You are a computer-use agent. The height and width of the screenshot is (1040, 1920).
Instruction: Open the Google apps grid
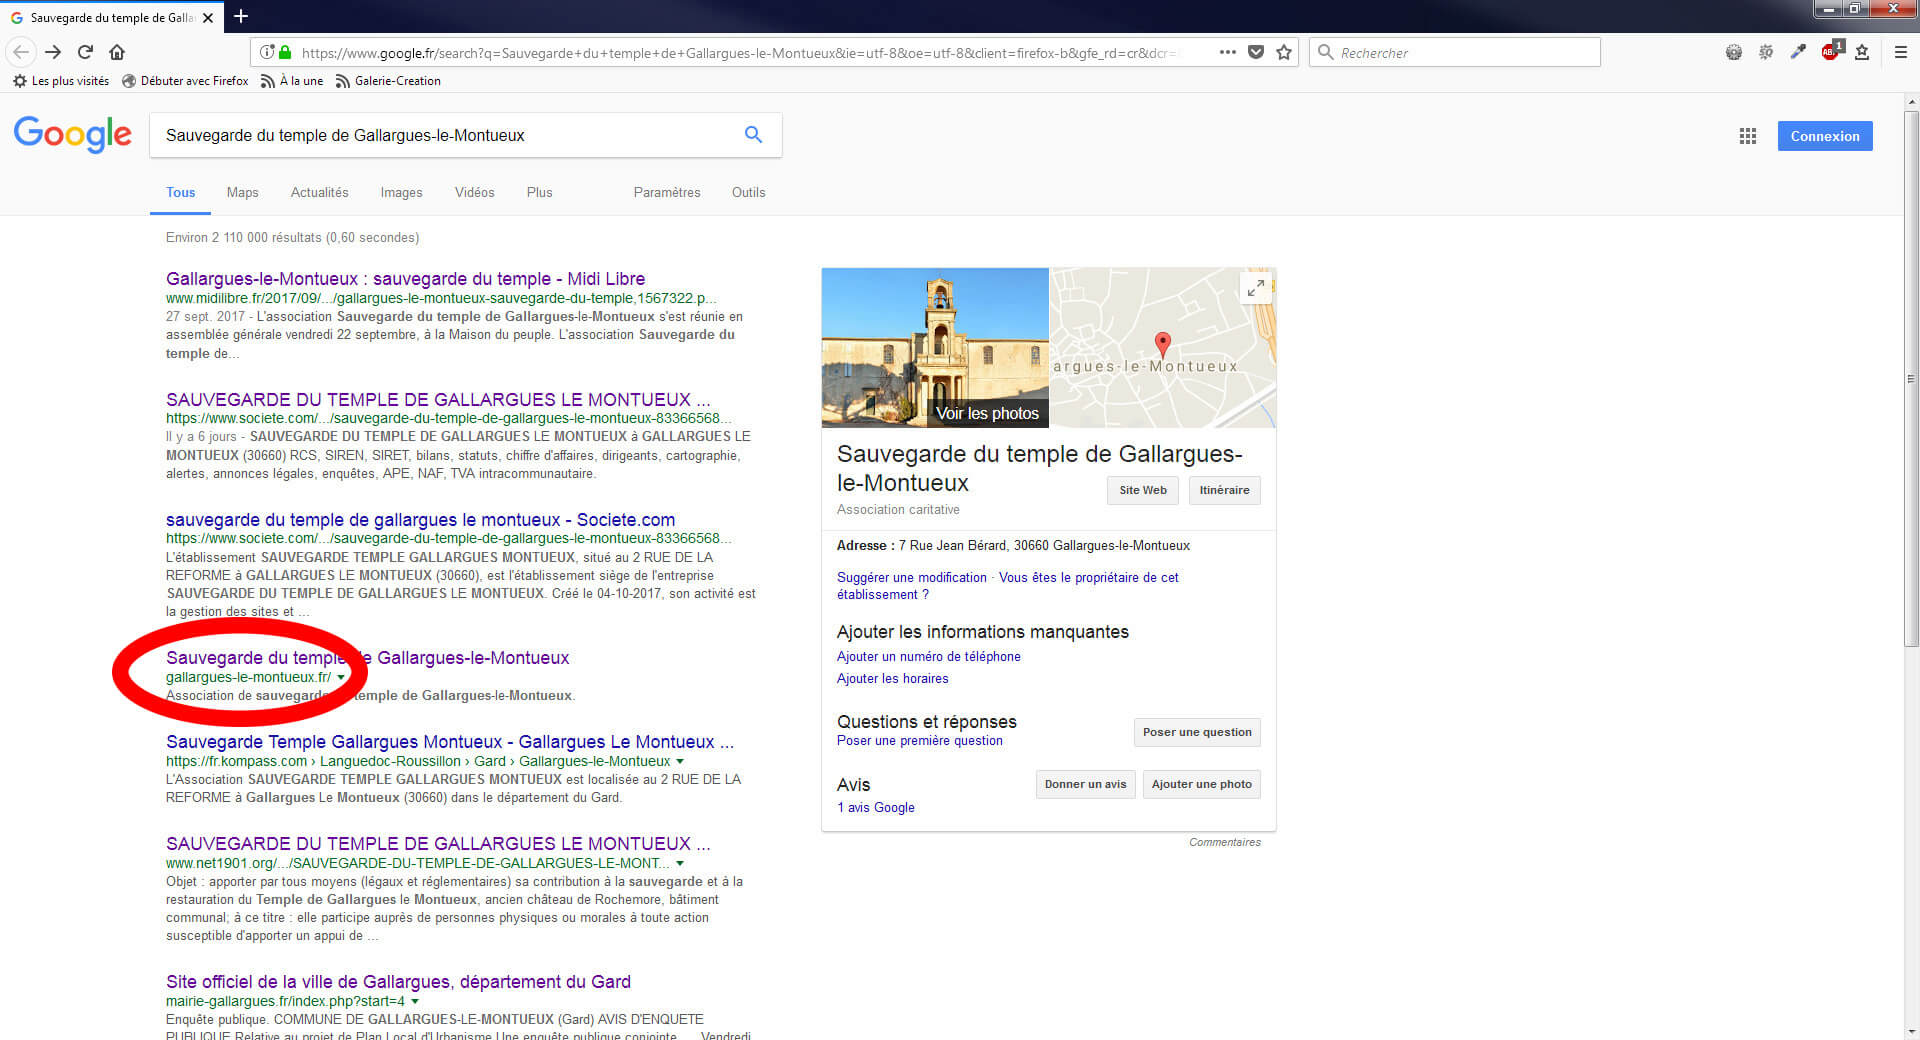tap(1747, 136)
